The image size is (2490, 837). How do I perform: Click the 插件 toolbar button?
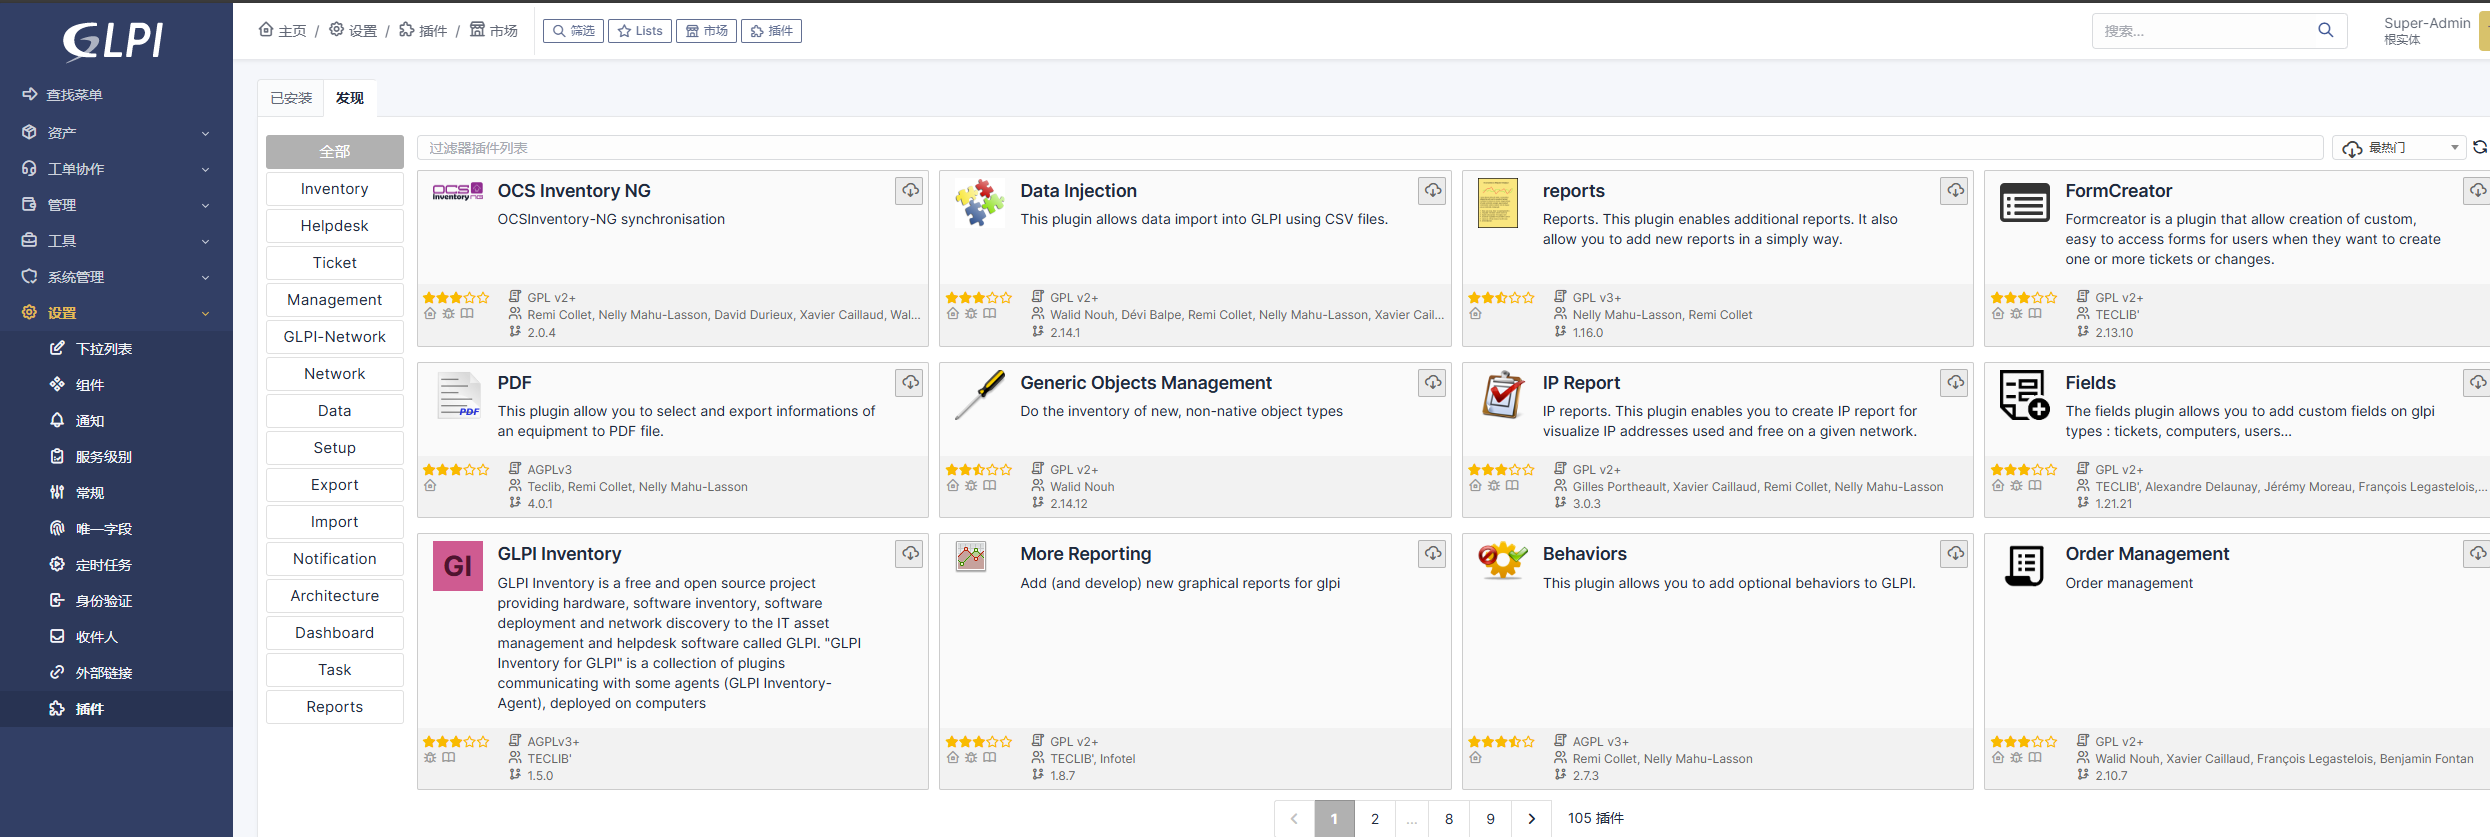point(771,31)
